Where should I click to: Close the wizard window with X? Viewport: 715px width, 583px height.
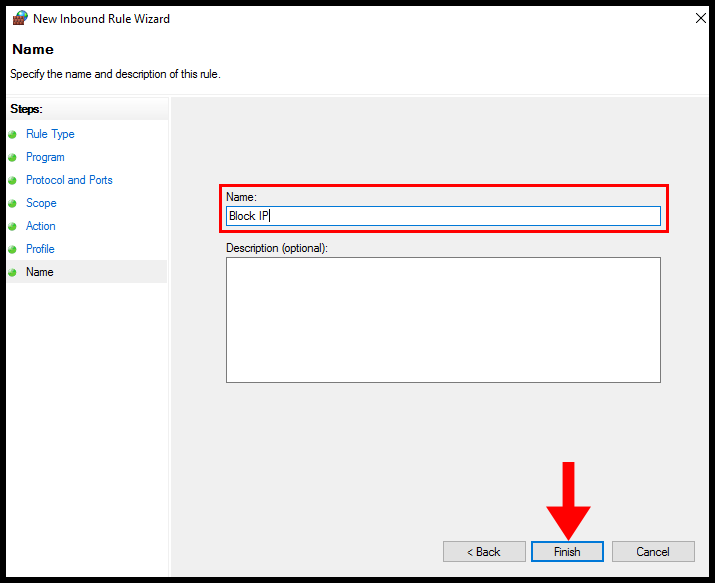[700, 18]
